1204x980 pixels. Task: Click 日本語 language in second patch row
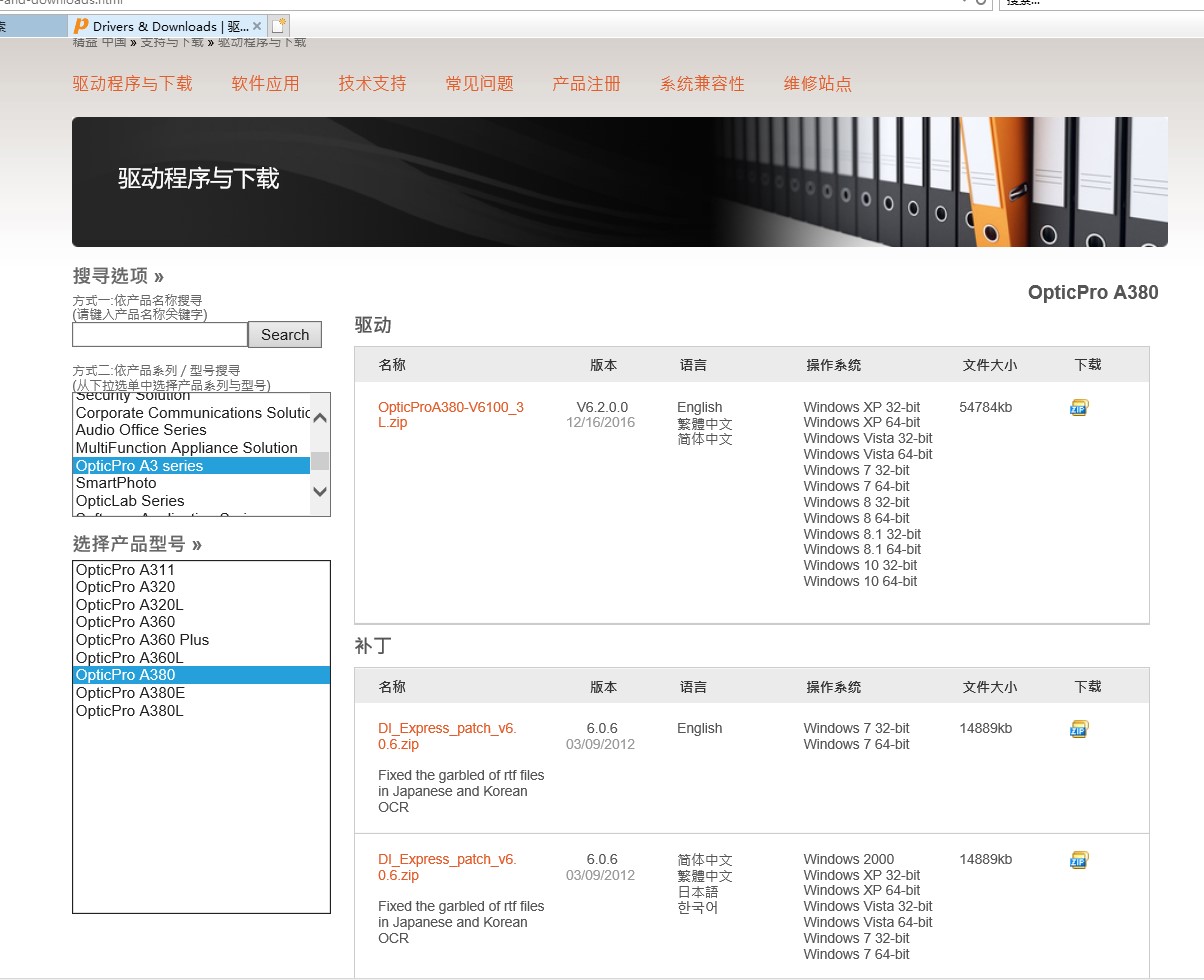(698, 892)
